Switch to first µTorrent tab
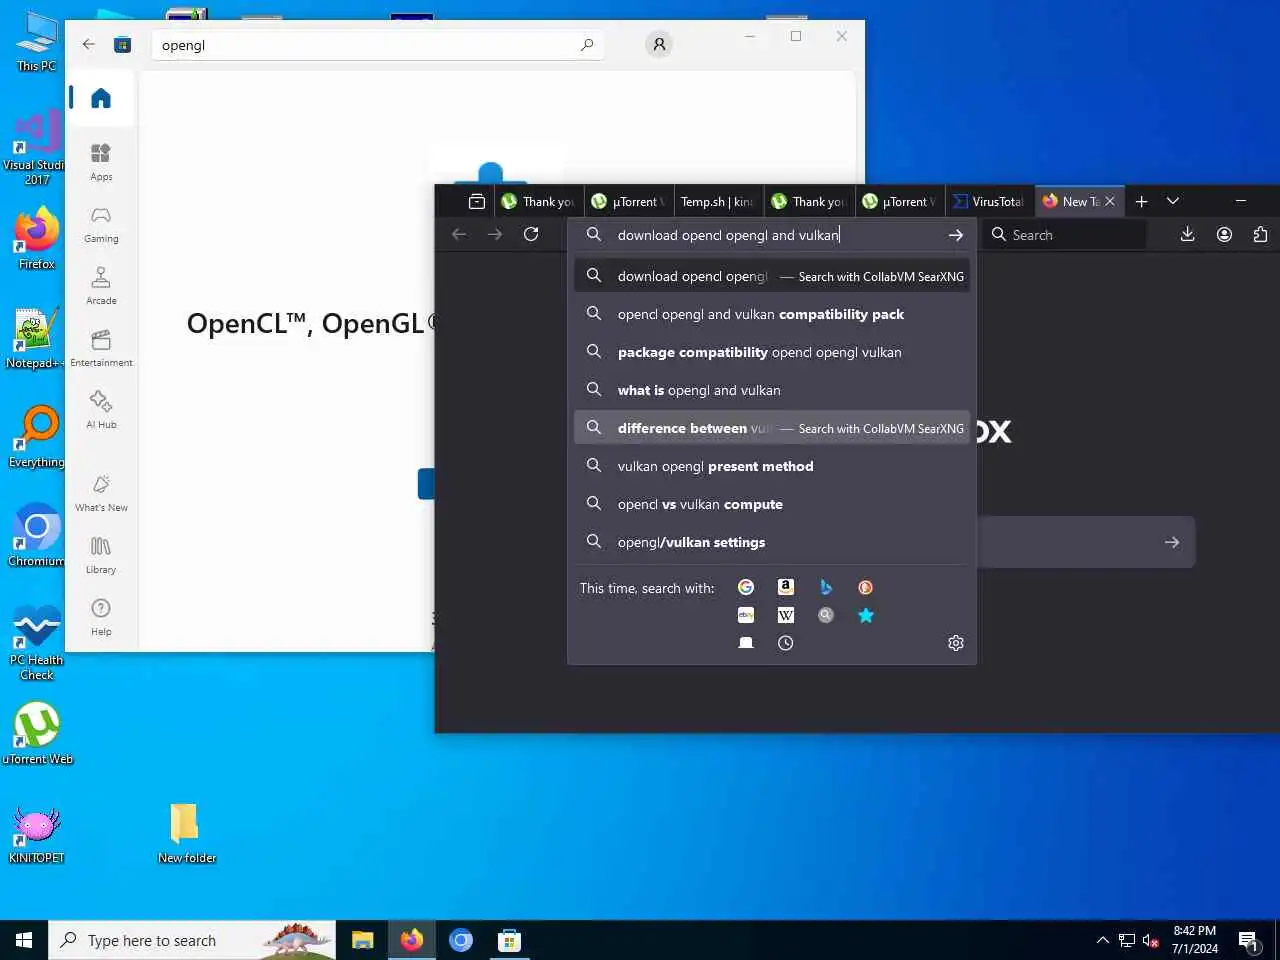Viewport: 1280px width, 960px height. coord(628,201)
